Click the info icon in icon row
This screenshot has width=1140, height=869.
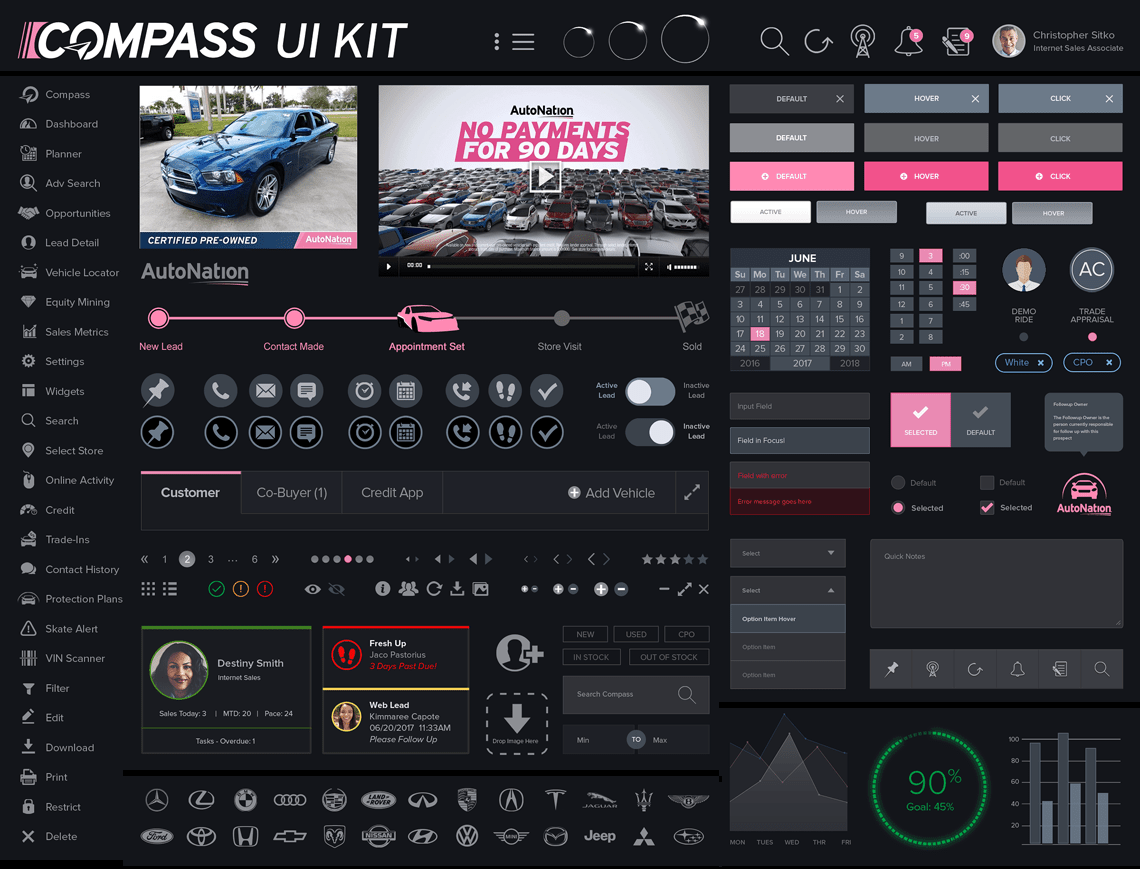(382, 588)
